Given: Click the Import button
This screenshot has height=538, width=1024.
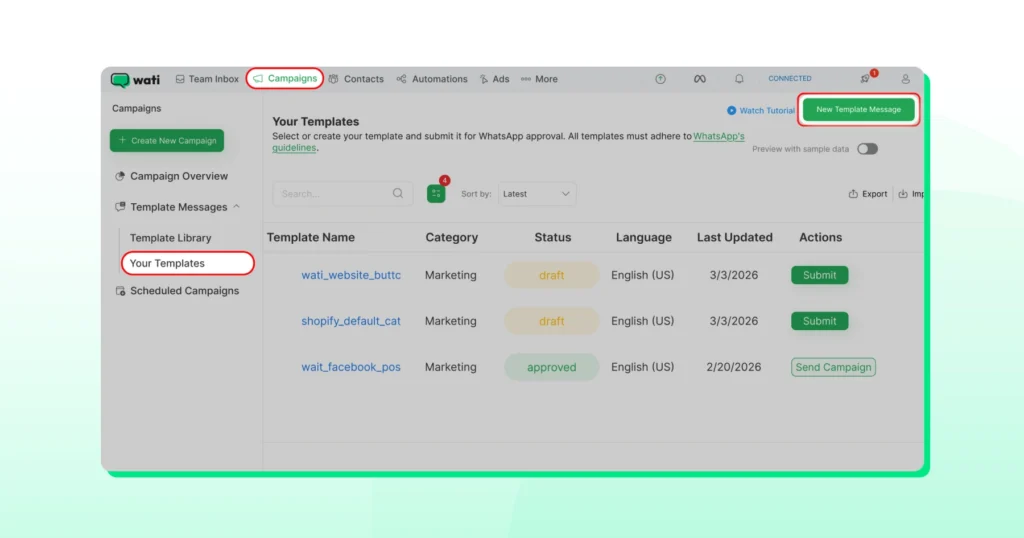Looking at the screenshot, I should [912, 194].
